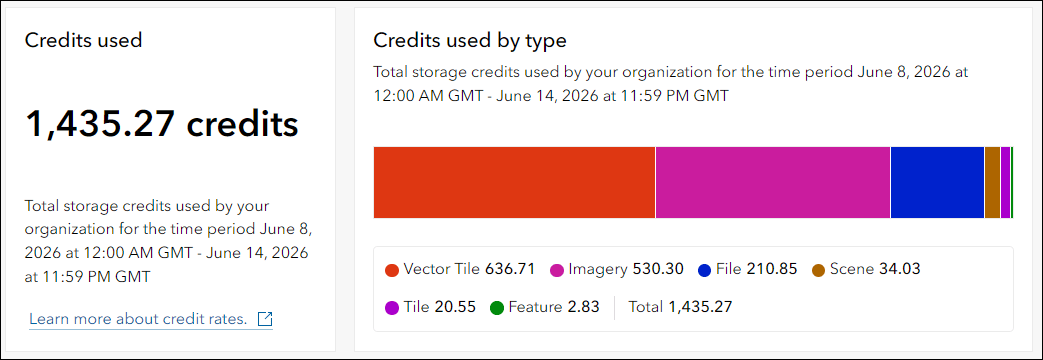
Task: Click the pink Imagery legend dot
Action: (x=557, y=270)
